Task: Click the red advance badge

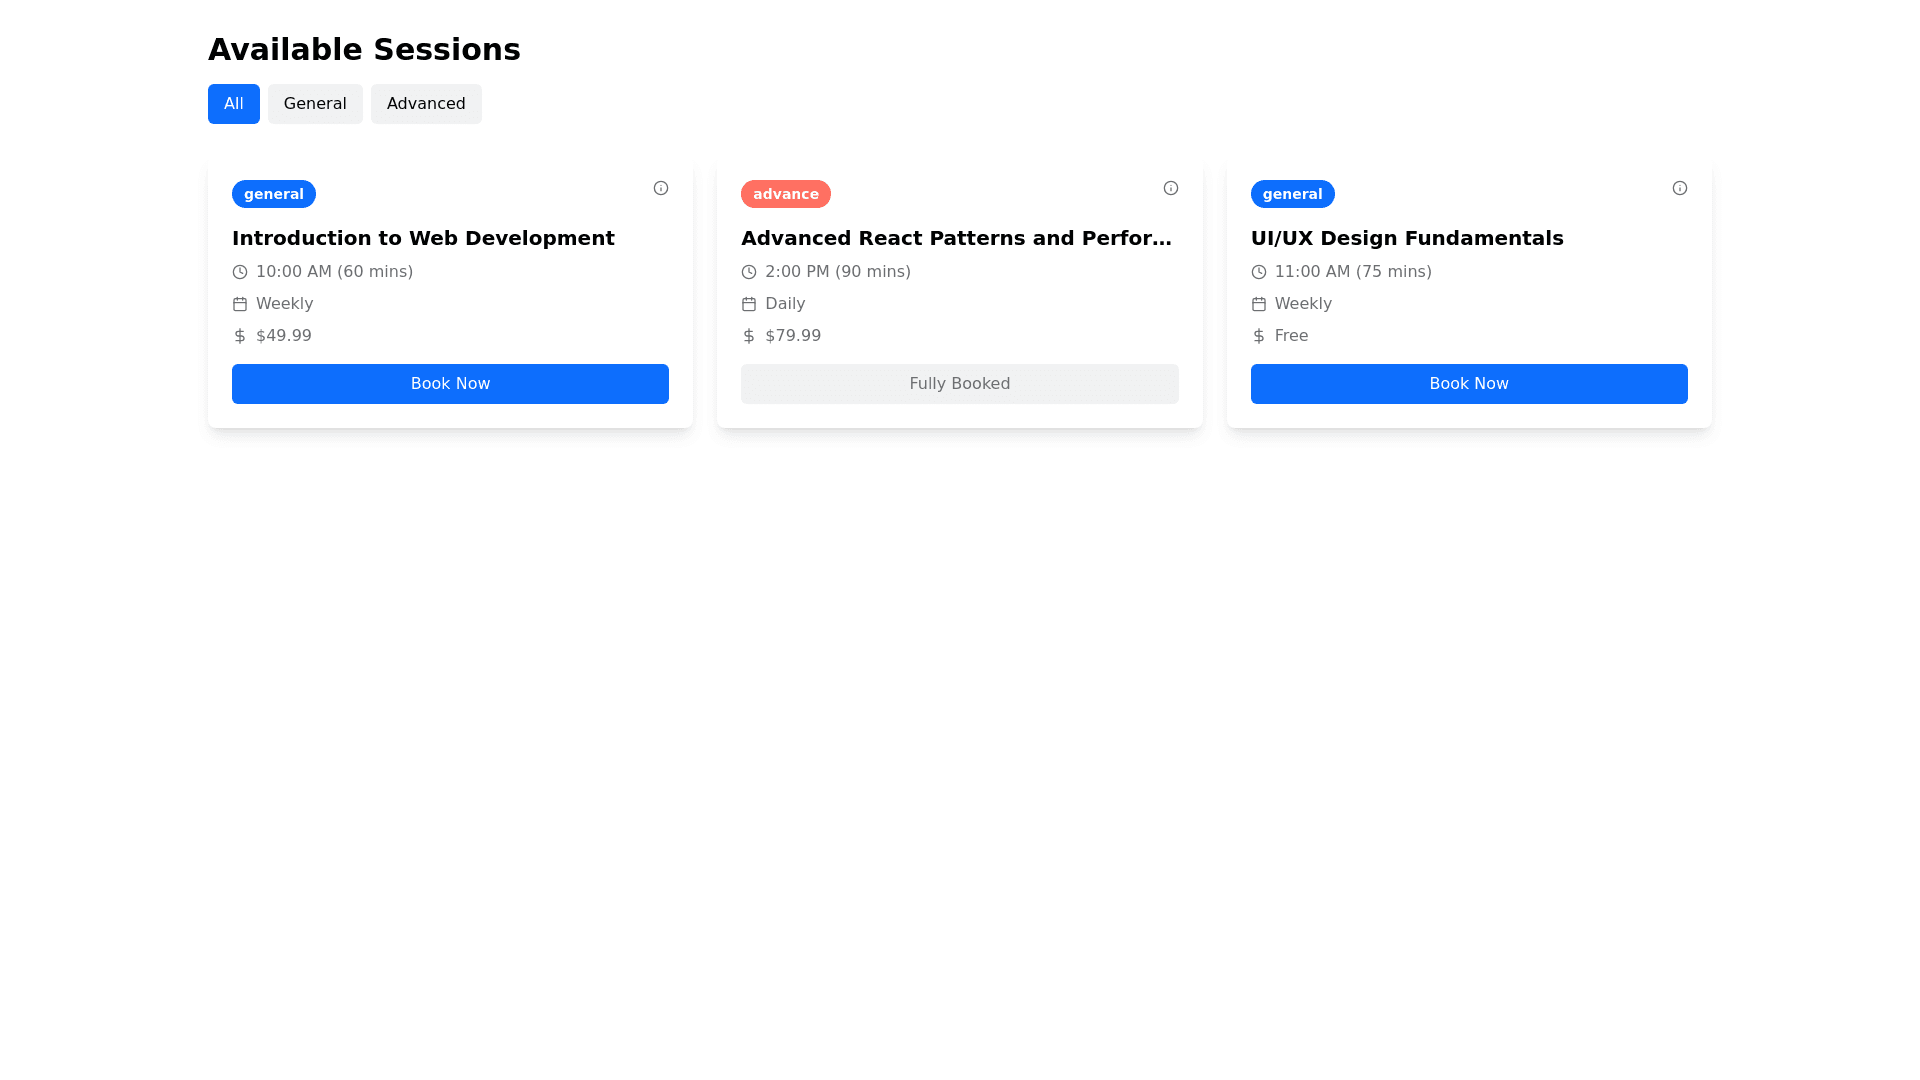Action: point(785,194)
